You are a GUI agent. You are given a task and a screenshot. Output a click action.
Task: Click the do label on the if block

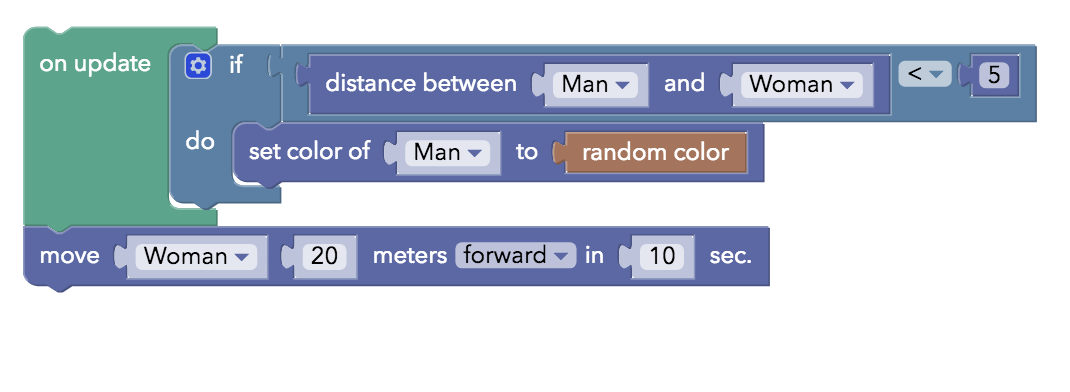pos(200,142)
